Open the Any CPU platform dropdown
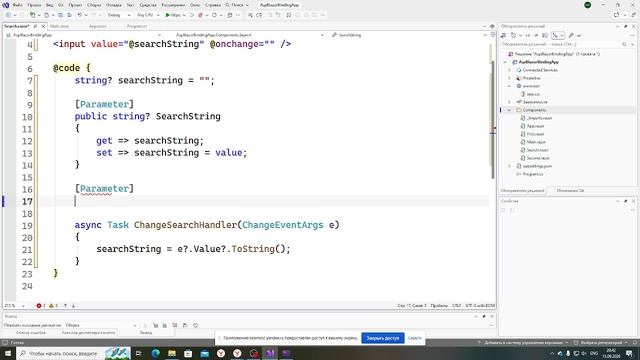The height and width of the screenshot is (360, 640). point(148,15)
